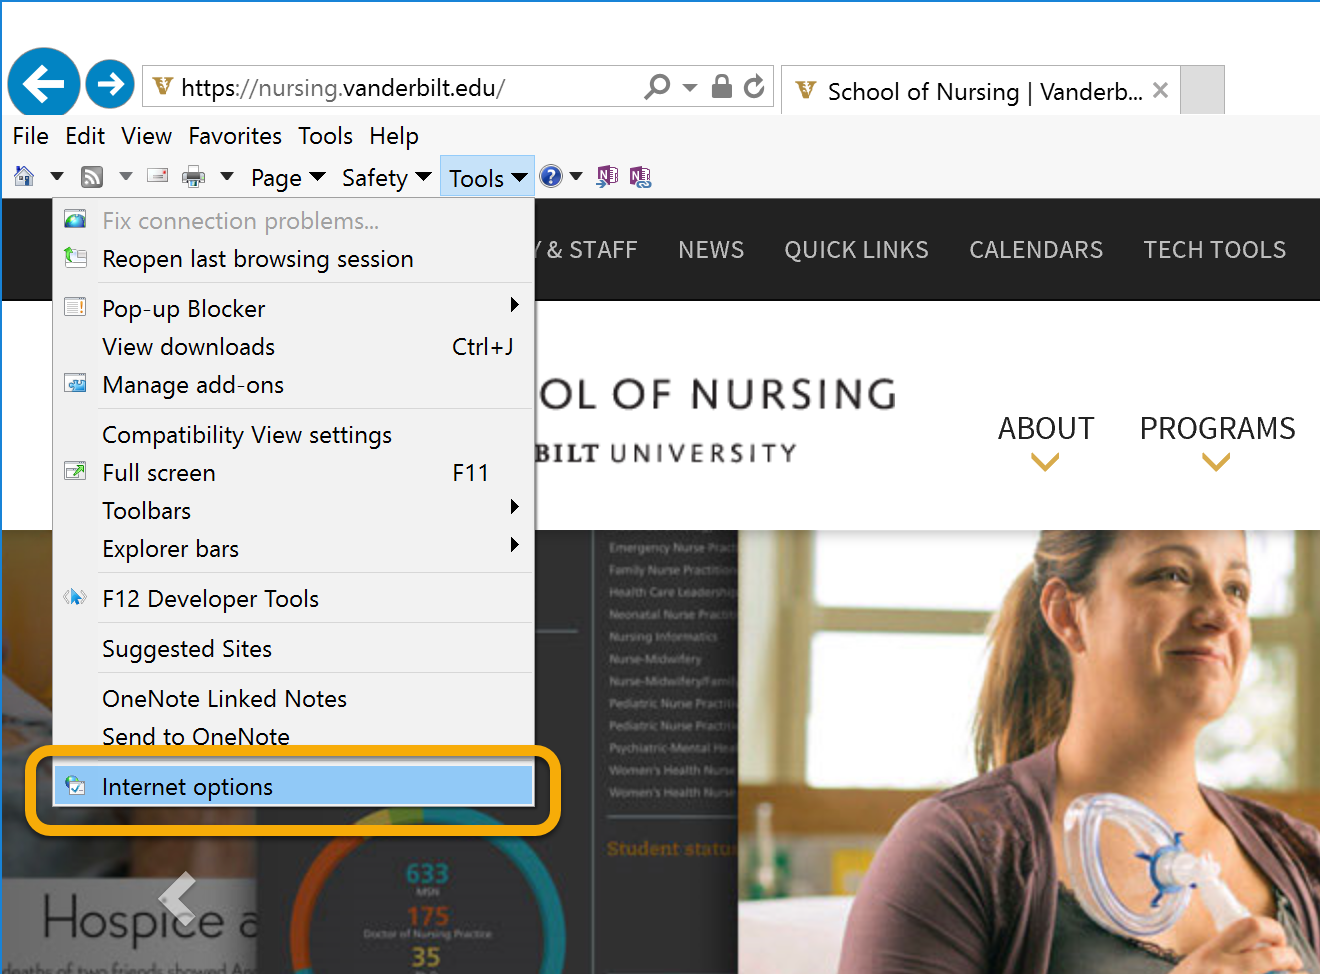
Task: Click the TECH TOOLS navigation link
Action: tap(1215, 250)
